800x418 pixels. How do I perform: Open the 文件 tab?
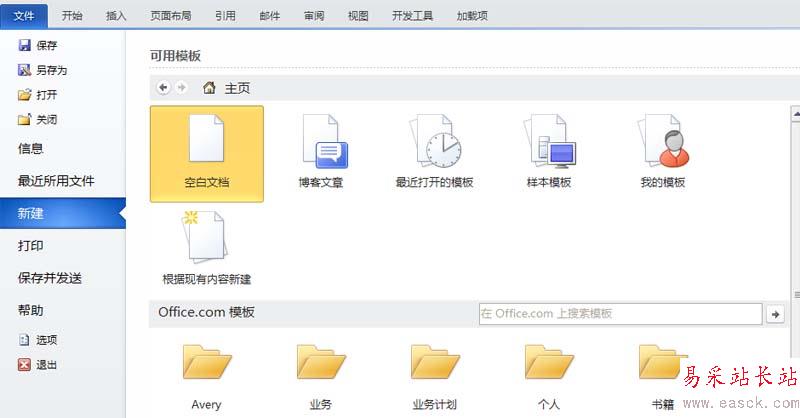(x=24, y=16)
